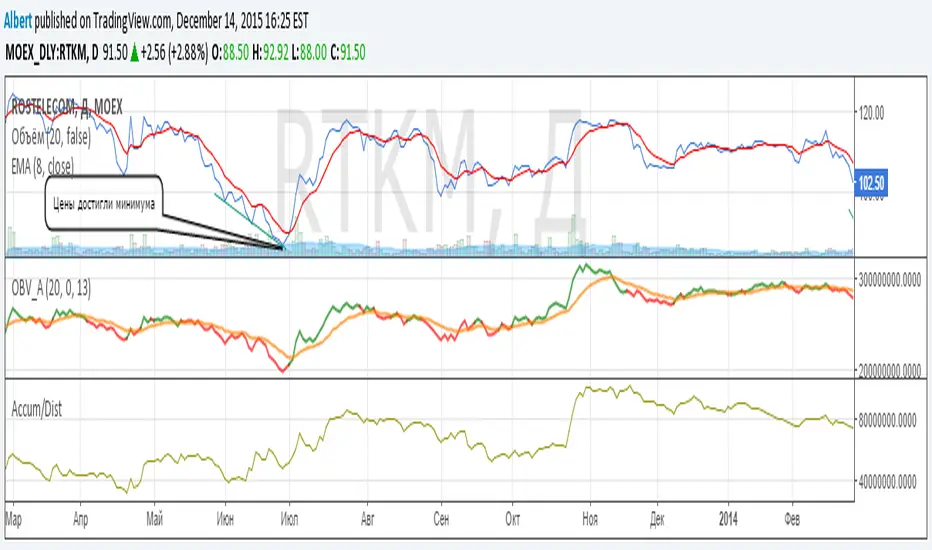Click the Фев month label on the time axis
This screenshot has height=550, width=932.
click(792, 520)
